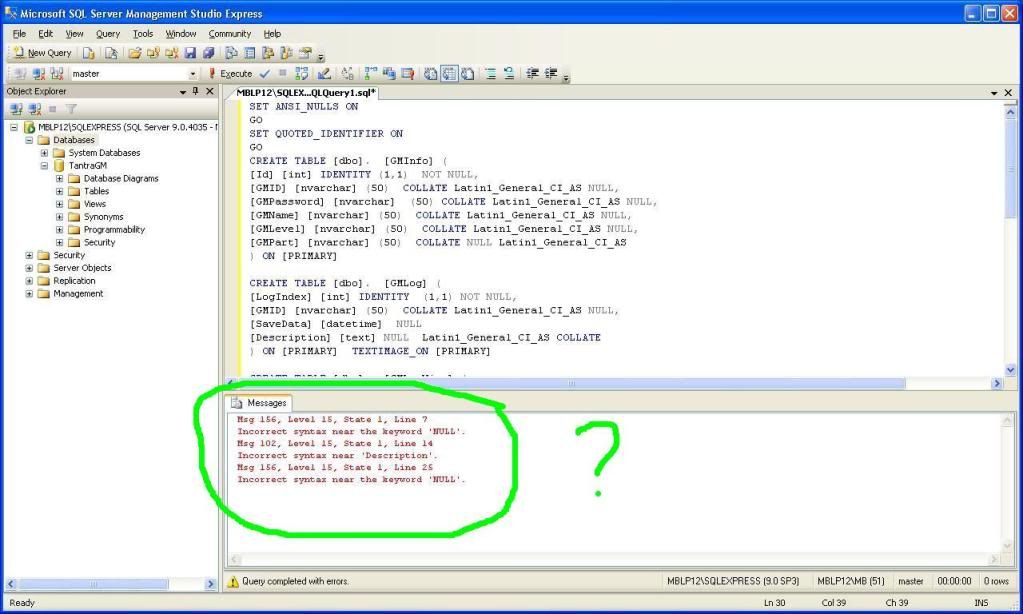Click the Increase Indent toolbar icon
The height and width of the screenshot is (614, 1023).
pyautogui.click(x=550, y=74)
